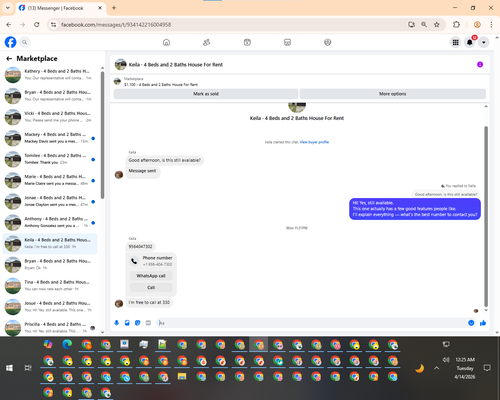
Task: Open the Marketplace storefront icon in navigation
Action: [287, 42]
